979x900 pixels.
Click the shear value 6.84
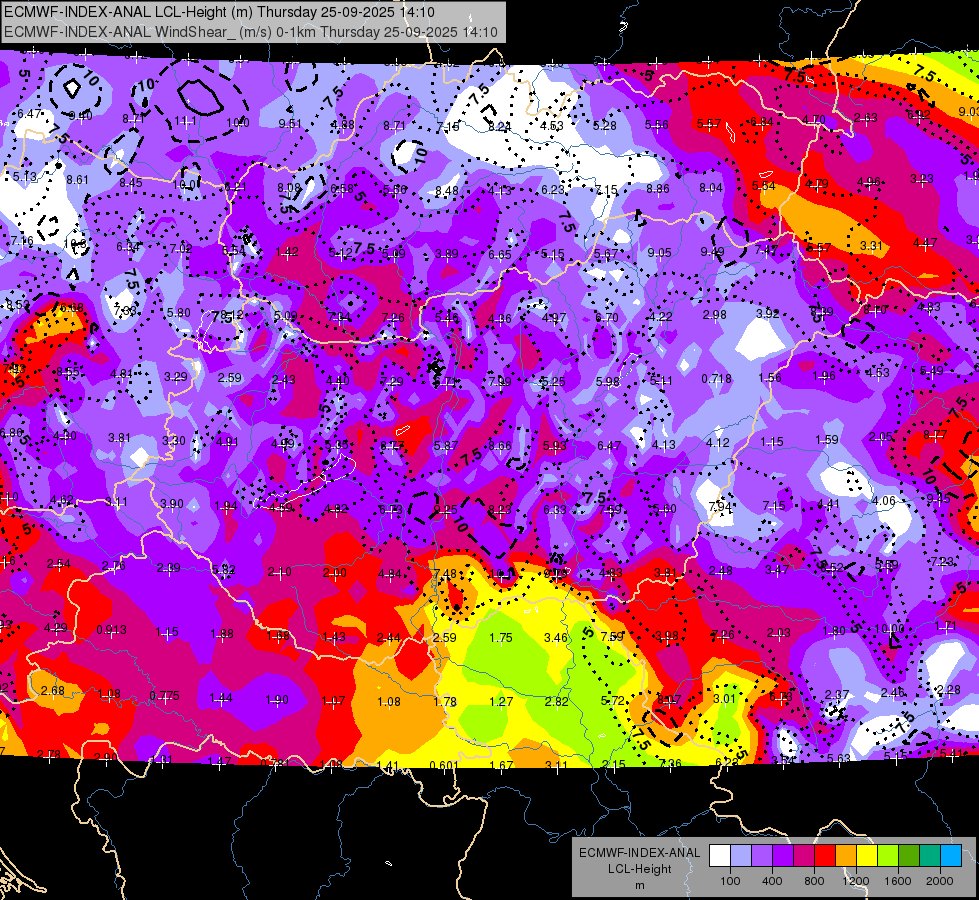click(x=762, y=122)
